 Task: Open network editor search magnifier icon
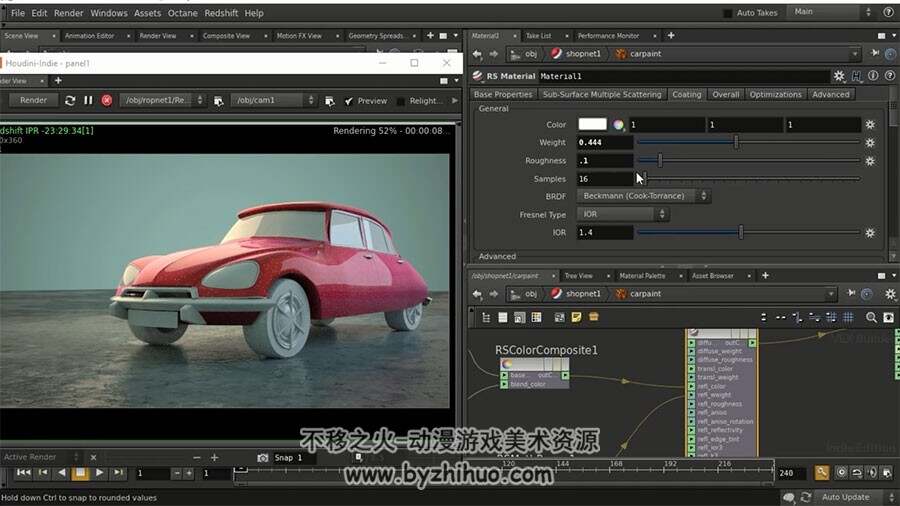point(871,317)
